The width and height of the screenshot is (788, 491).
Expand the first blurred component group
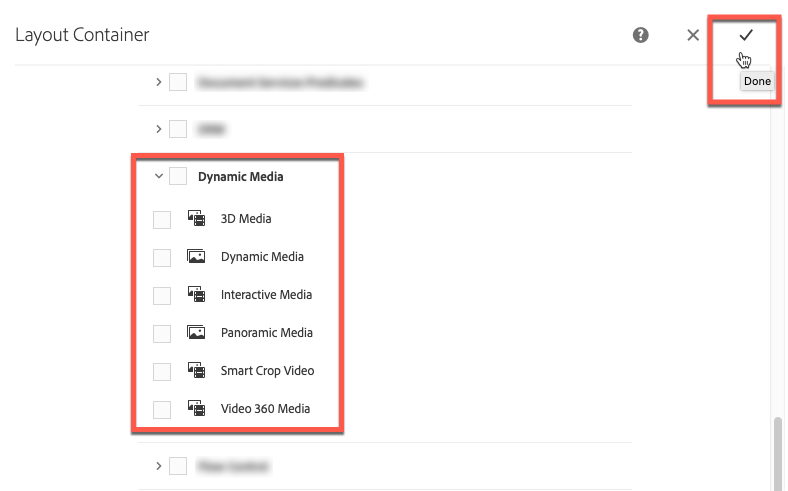(x=159, y=82)
